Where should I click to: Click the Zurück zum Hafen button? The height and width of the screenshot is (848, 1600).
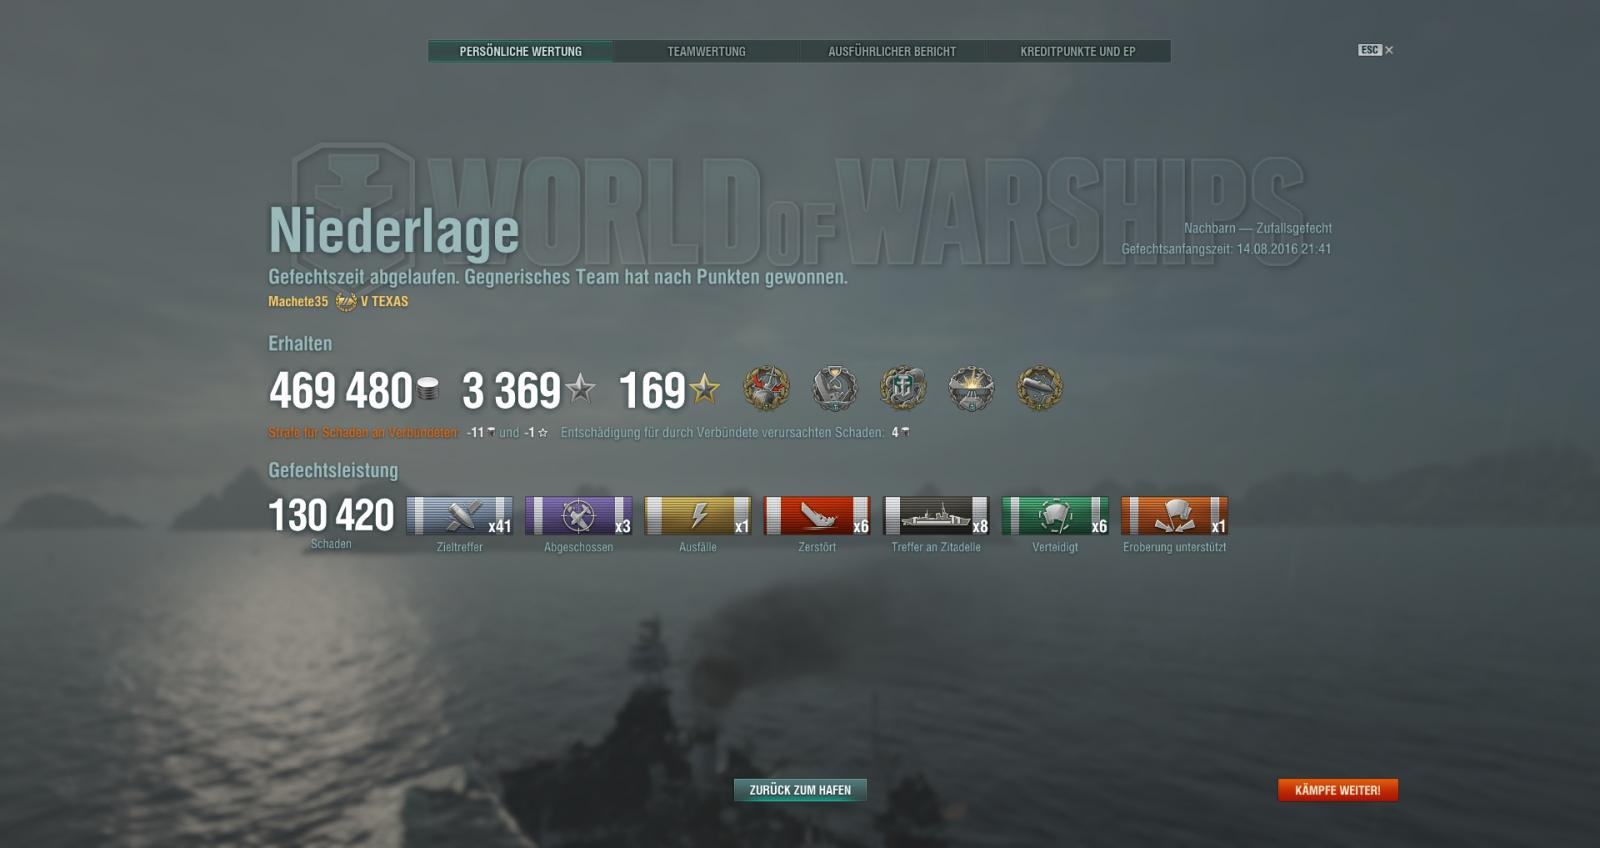tap(800, 790)
